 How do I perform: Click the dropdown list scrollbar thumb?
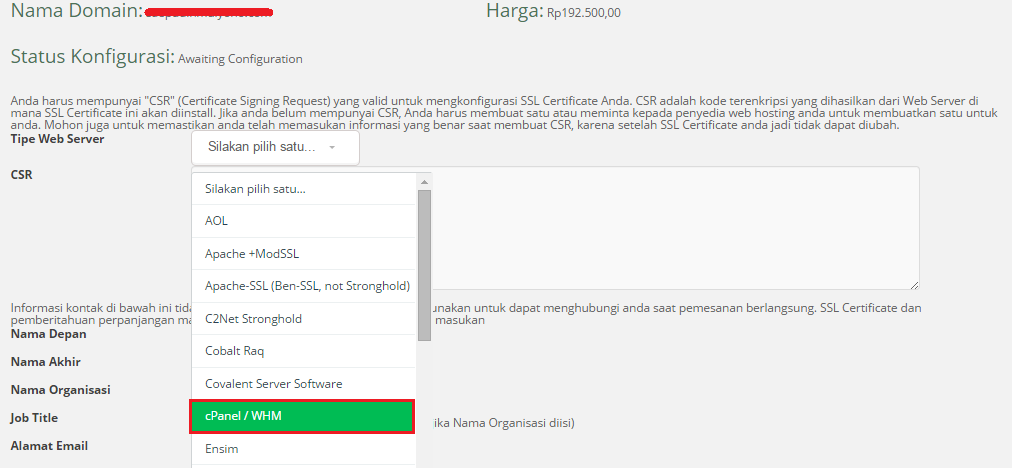click(x=424, y=264)
